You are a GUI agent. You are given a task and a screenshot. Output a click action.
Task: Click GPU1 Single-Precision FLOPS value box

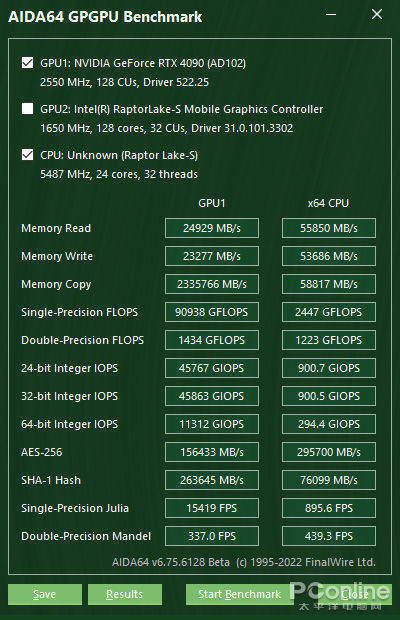212,312
